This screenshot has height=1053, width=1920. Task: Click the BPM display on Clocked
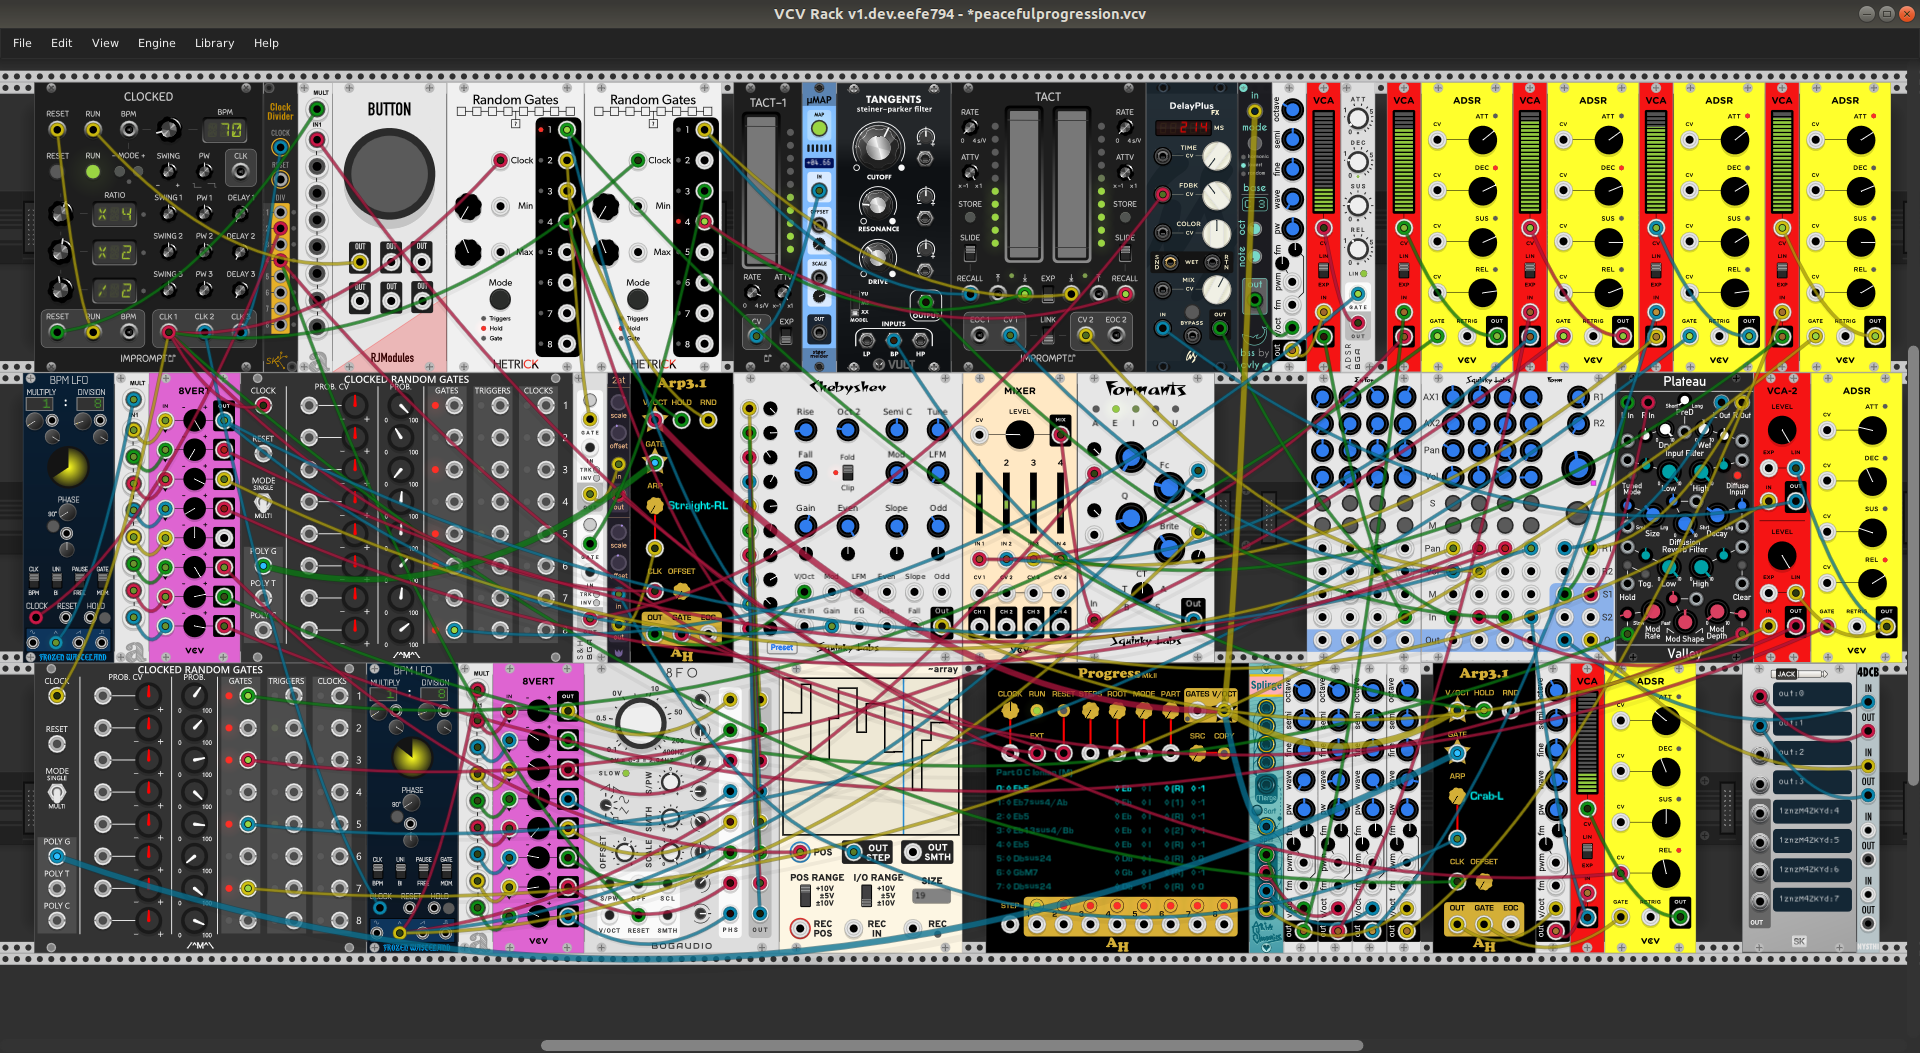tap(224, 130)
